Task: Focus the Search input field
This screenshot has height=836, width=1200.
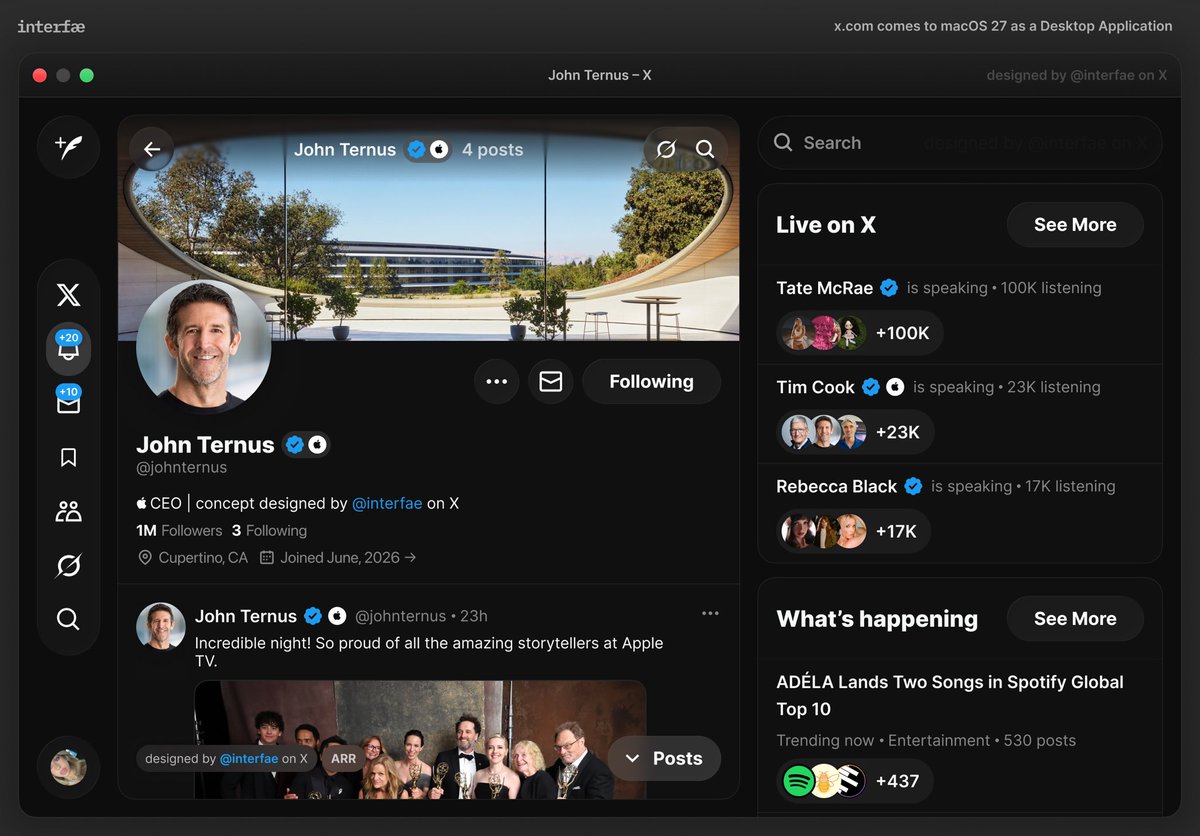Action: click(x=960, y=143)
